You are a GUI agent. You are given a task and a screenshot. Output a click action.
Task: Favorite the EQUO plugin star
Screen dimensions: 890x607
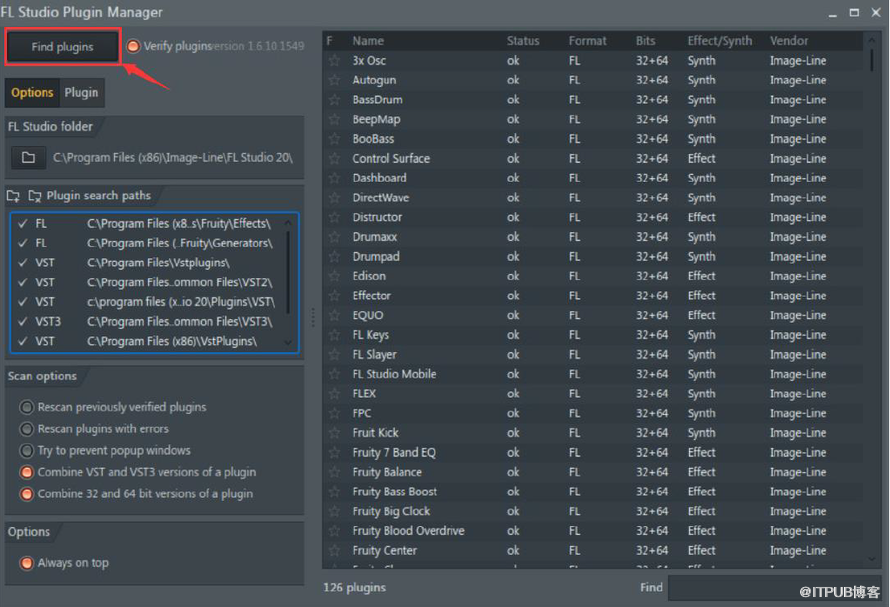pos(334,315)
